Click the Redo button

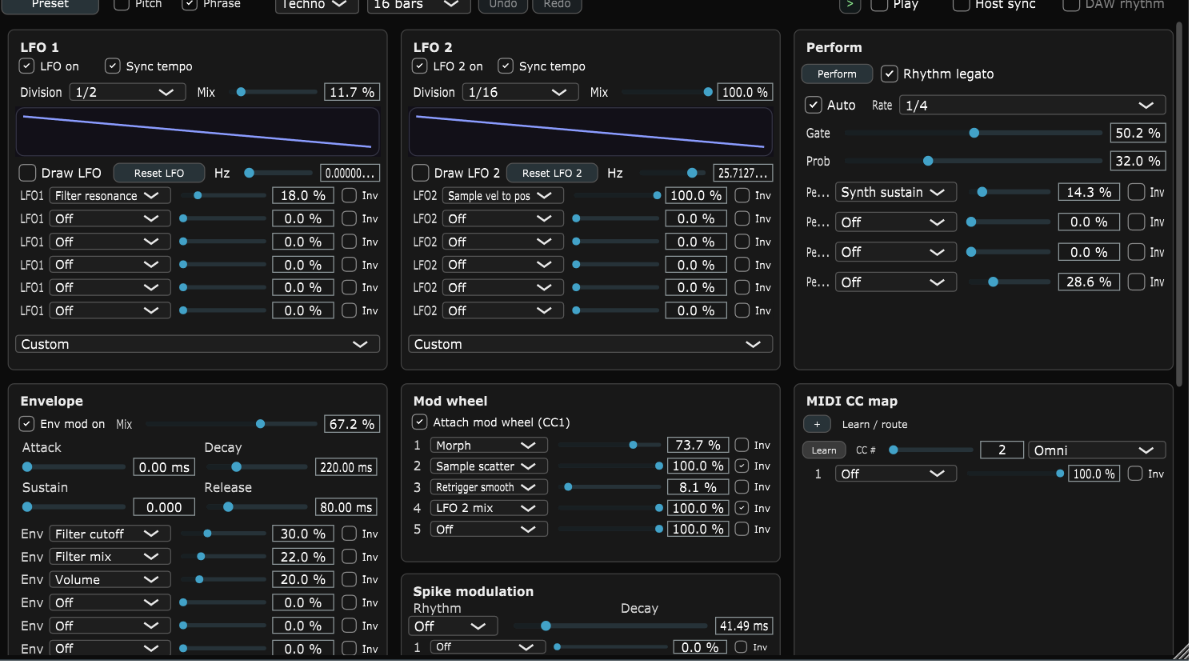tap(557, 5)
